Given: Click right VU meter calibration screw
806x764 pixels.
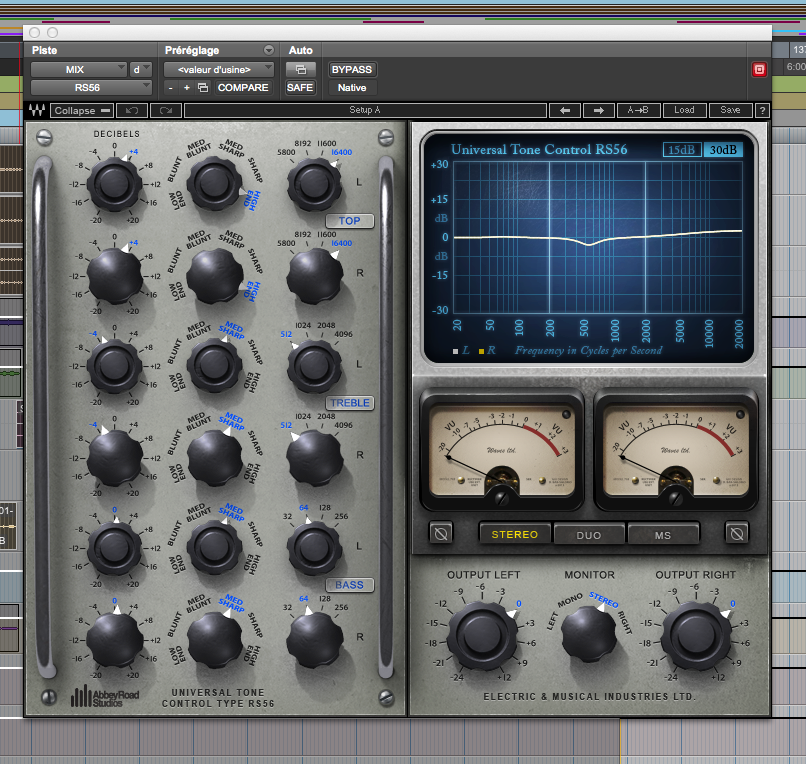Looking at the screenshot, I should (x=676, y=497).
